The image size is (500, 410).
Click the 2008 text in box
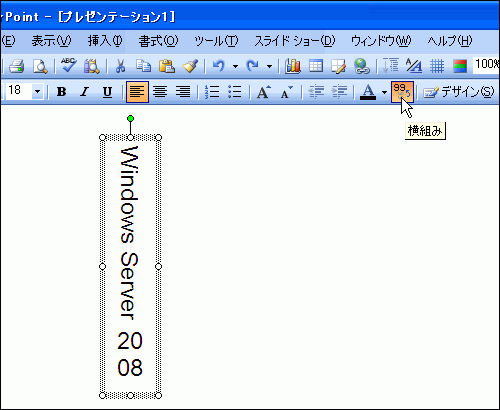click(x=130, y=354)
